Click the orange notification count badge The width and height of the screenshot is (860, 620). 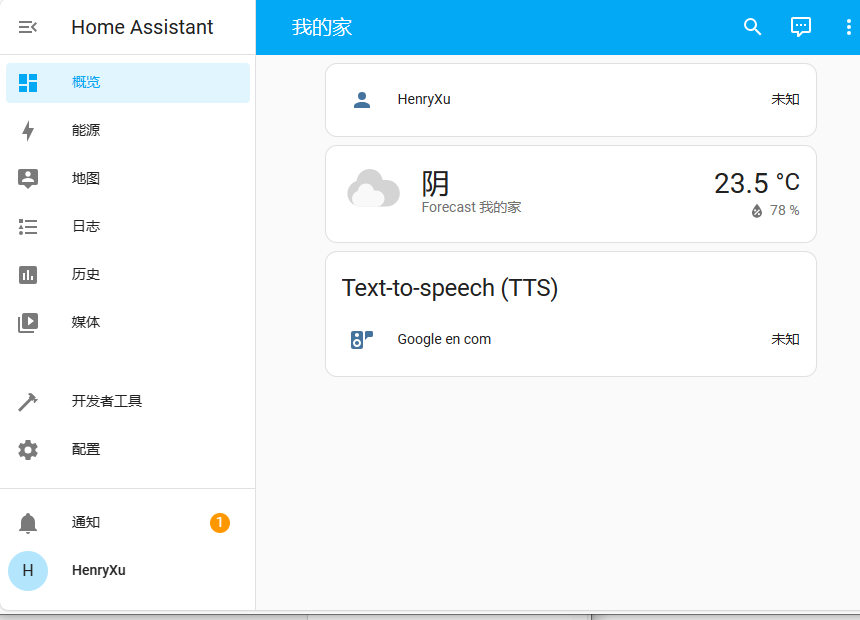pyautogui.click(x=220, y=522)
